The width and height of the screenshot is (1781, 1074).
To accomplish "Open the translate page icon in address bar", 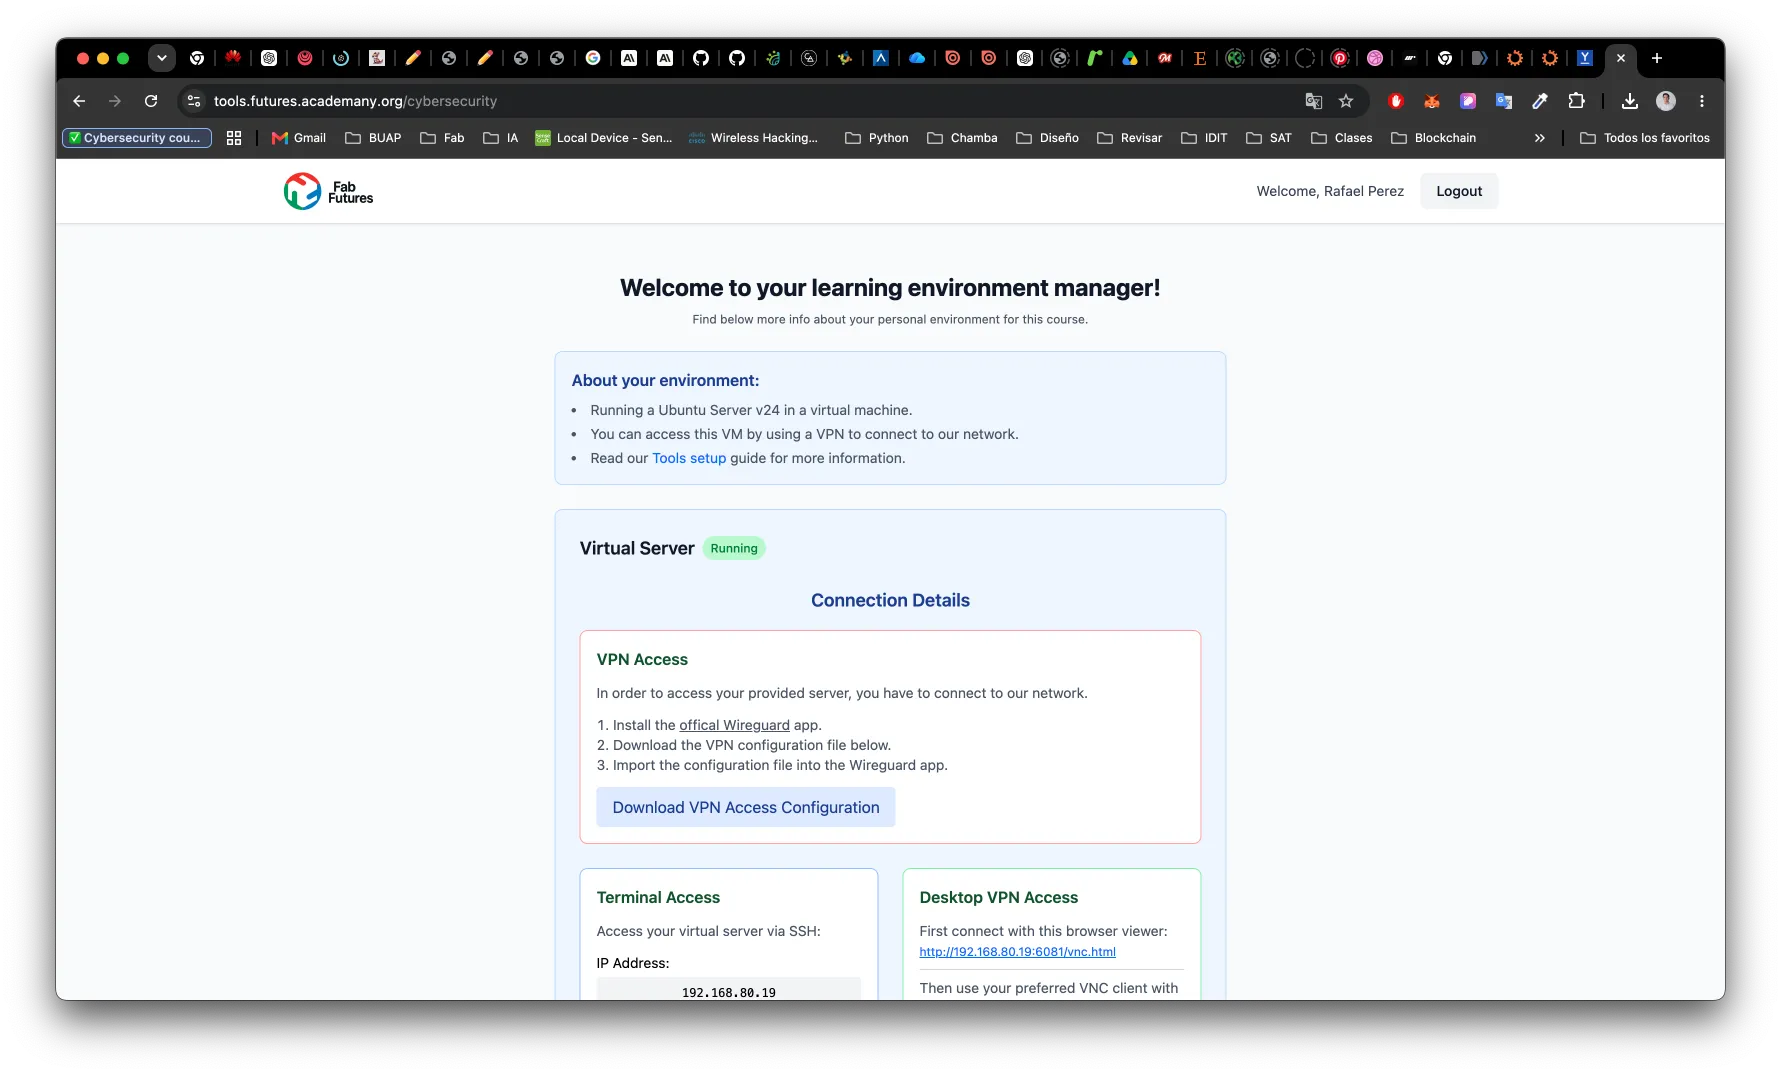I will (1314, 101).
